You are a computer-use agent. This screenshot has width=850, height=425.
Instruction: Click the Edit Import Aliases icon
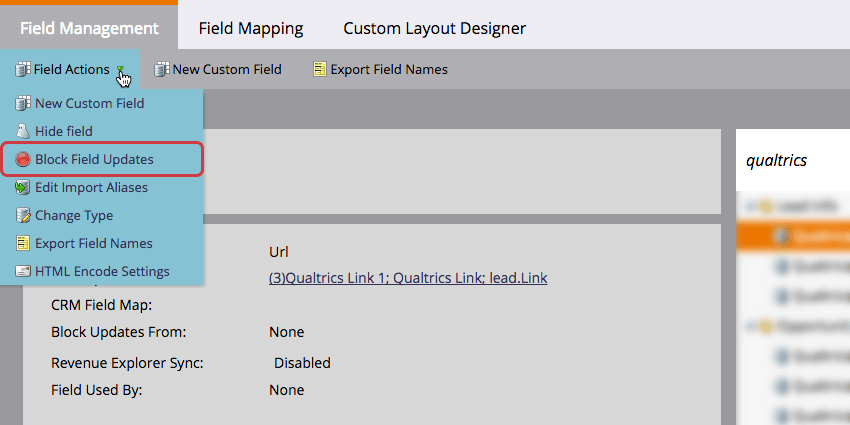click(x=23, y=188)
